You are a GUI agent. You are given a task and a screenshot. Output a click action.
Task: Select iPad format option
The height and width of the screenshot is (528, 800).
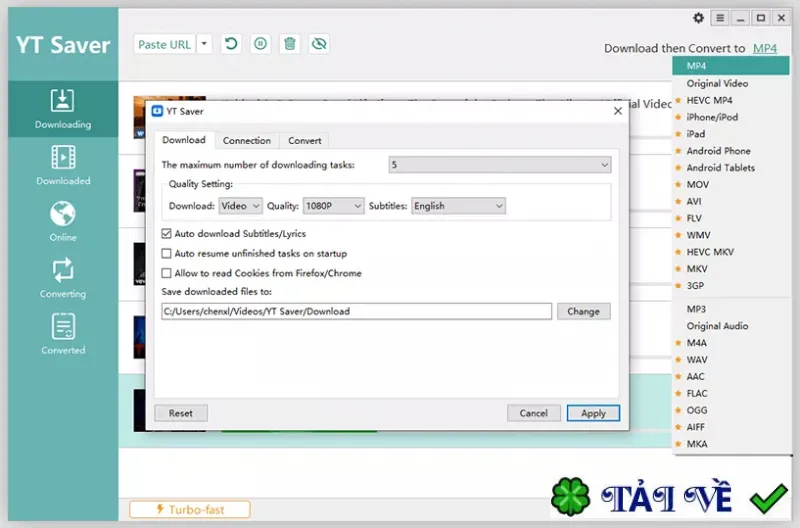pos(731,134)
